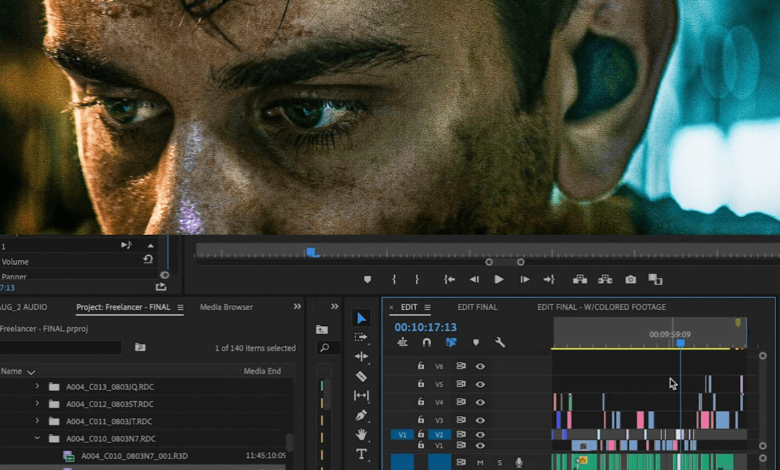Click export icon in Effect Controls
The image size is (780, 470).
[x=161, y=286]
